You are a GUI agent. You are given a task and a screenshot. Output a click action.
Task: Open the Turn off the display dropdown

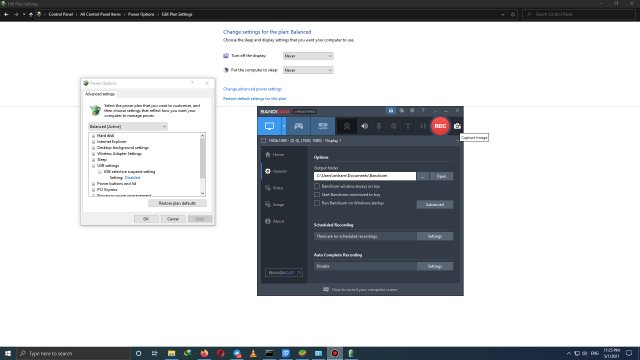tap(308, 56)
